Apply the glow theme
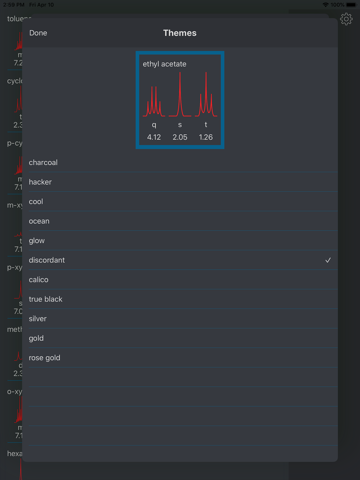The image size is (360, 480). click(x=180, y=241)
